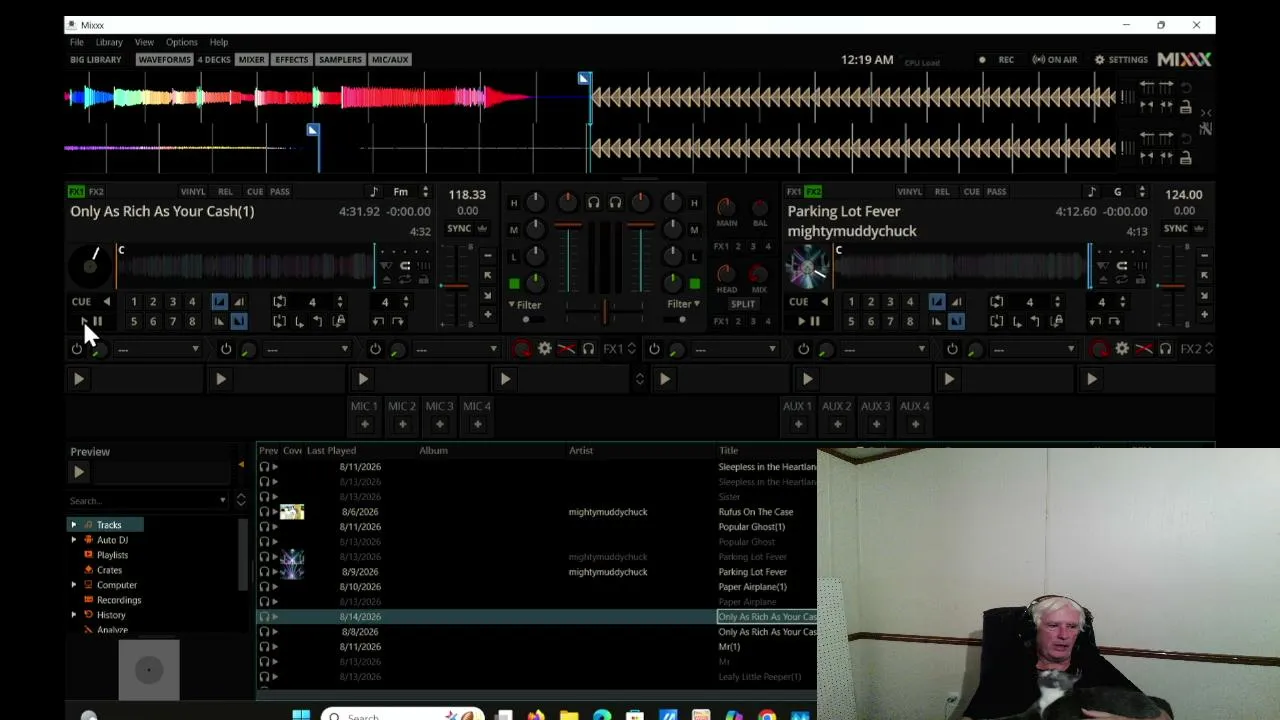The height and width of the screenshot is (720, 1280).
Task: Trigger hotcue 8 on right deck
Action: pos(909,321)
